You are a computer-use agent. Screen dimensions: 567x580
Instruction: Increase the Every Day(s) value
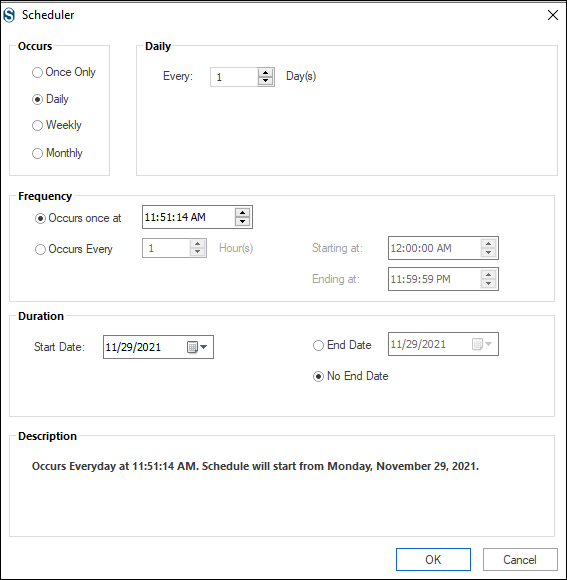pyautogui.click(x=265, y=72)
